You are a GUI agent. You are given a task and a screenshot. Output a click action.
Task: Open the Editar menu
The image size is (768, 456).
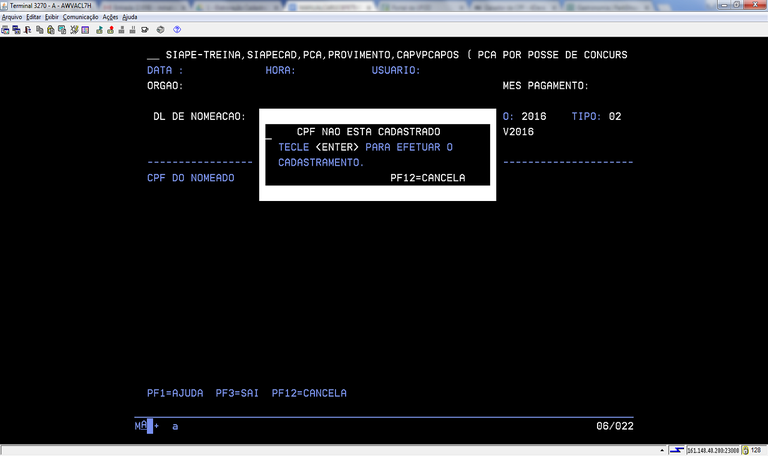pos(34,17)
